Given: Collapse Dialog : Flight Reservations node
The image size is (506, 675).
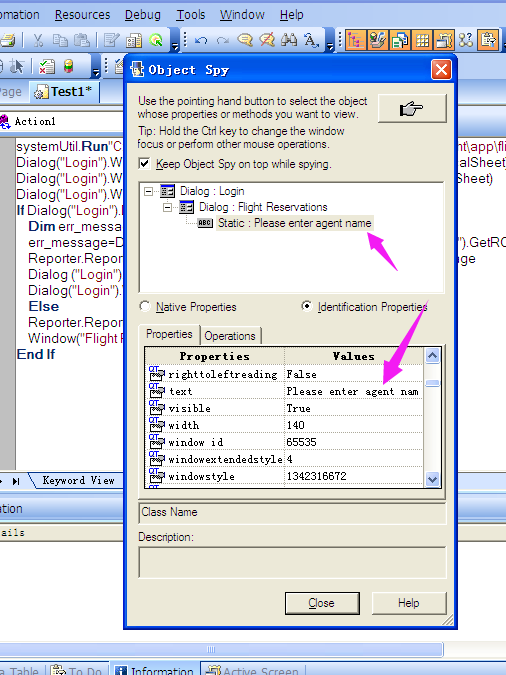Looking at the screenshot, I should (x=168, y=207).
